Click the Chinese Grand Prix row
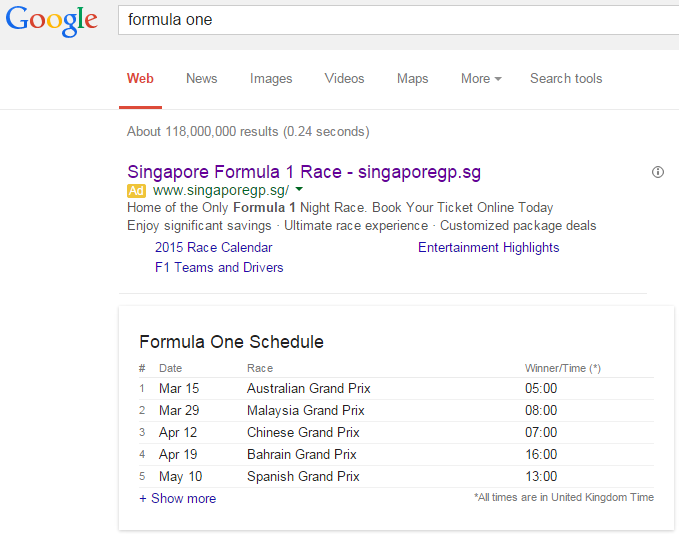This screenshot has height=539, width=679. (x=396, y=432)
